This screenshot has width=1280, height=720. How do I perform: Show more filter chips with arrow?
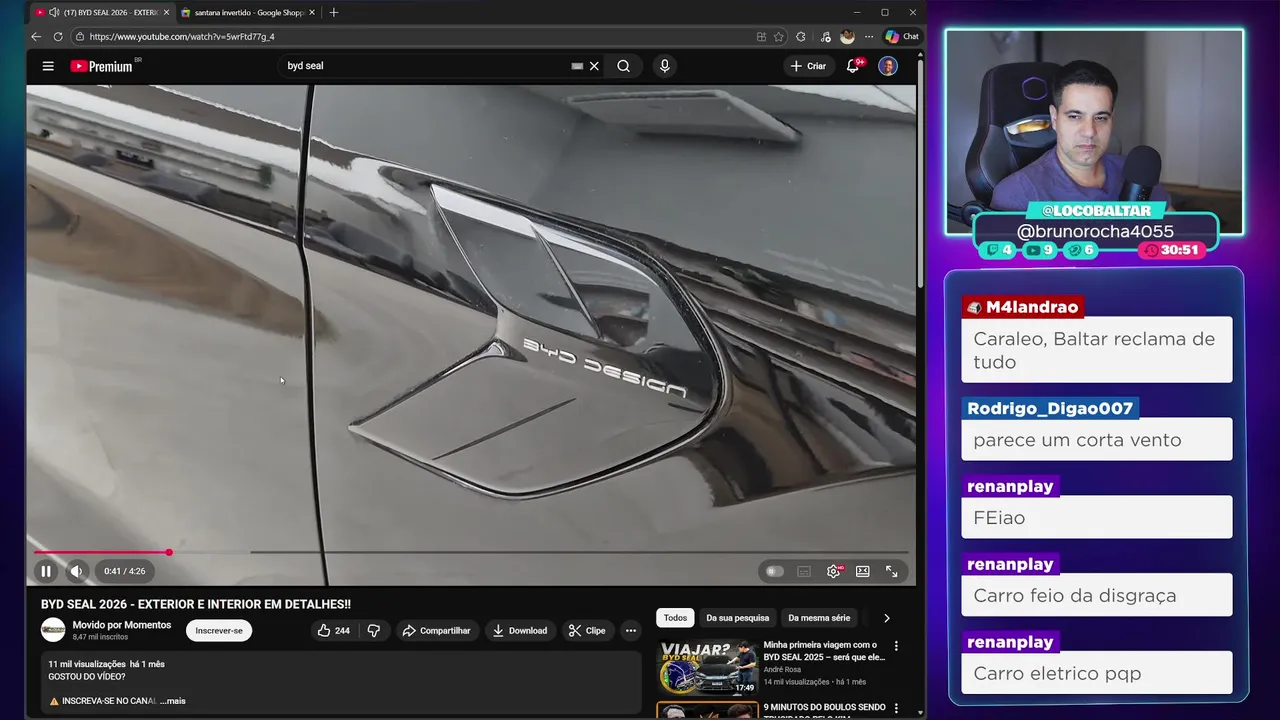click(x=886, y=618)
